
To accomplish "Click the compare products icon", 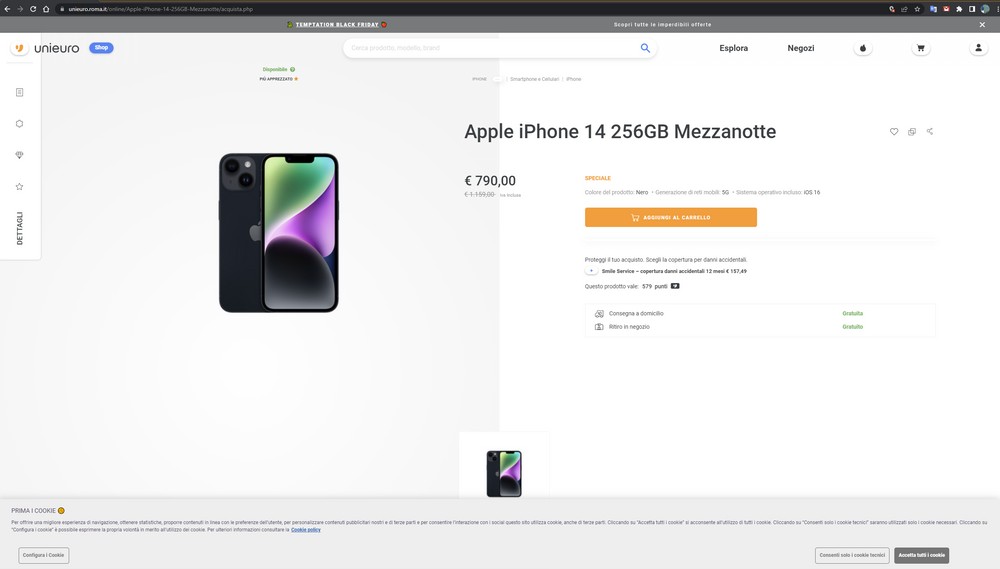I will (x=911, y=131).
